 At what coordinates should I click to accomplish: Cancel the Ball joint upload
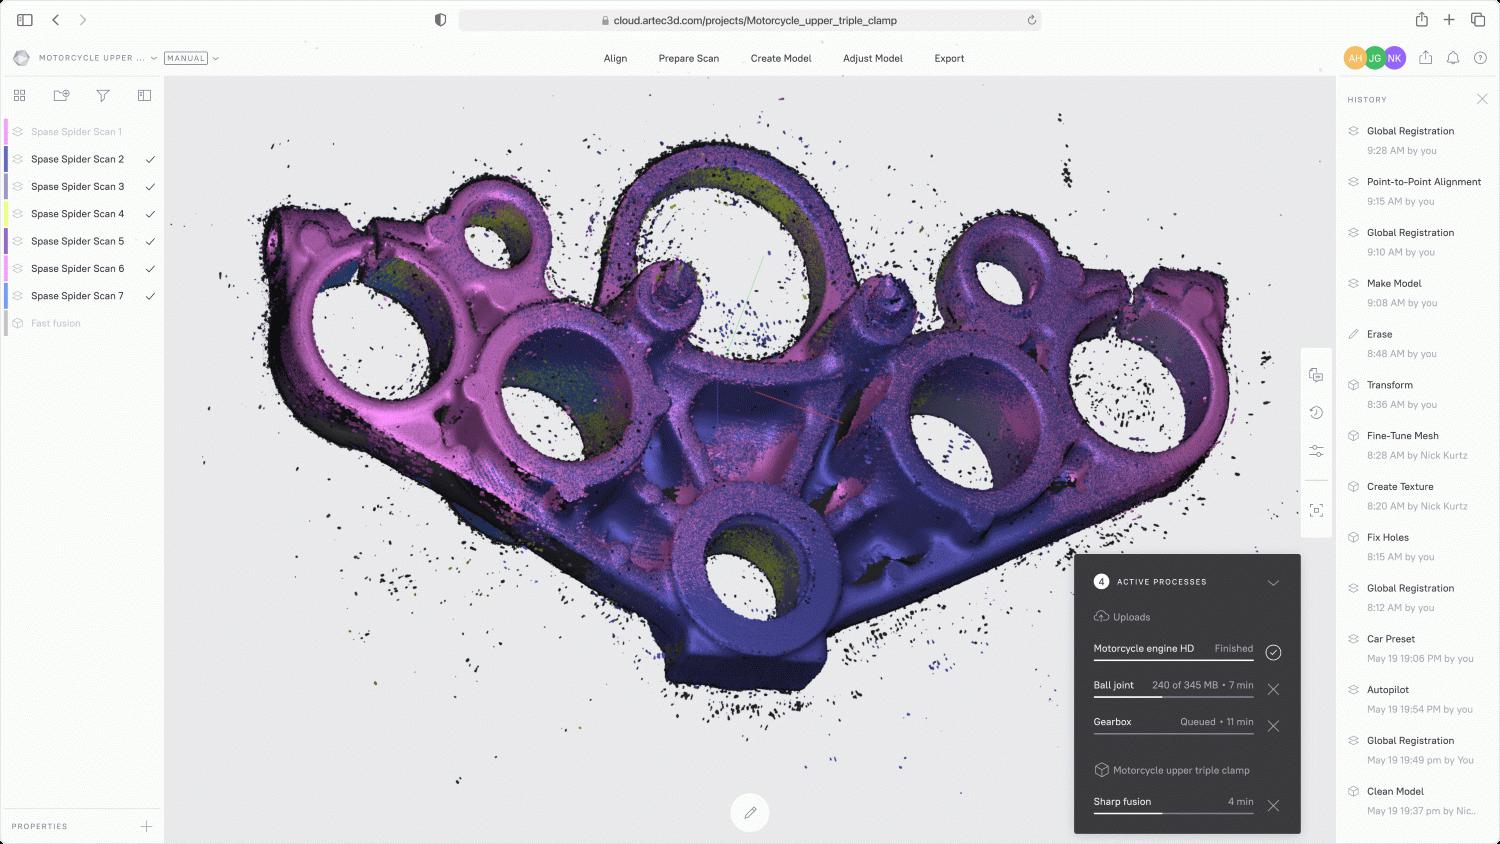(x=1273, y=689)
